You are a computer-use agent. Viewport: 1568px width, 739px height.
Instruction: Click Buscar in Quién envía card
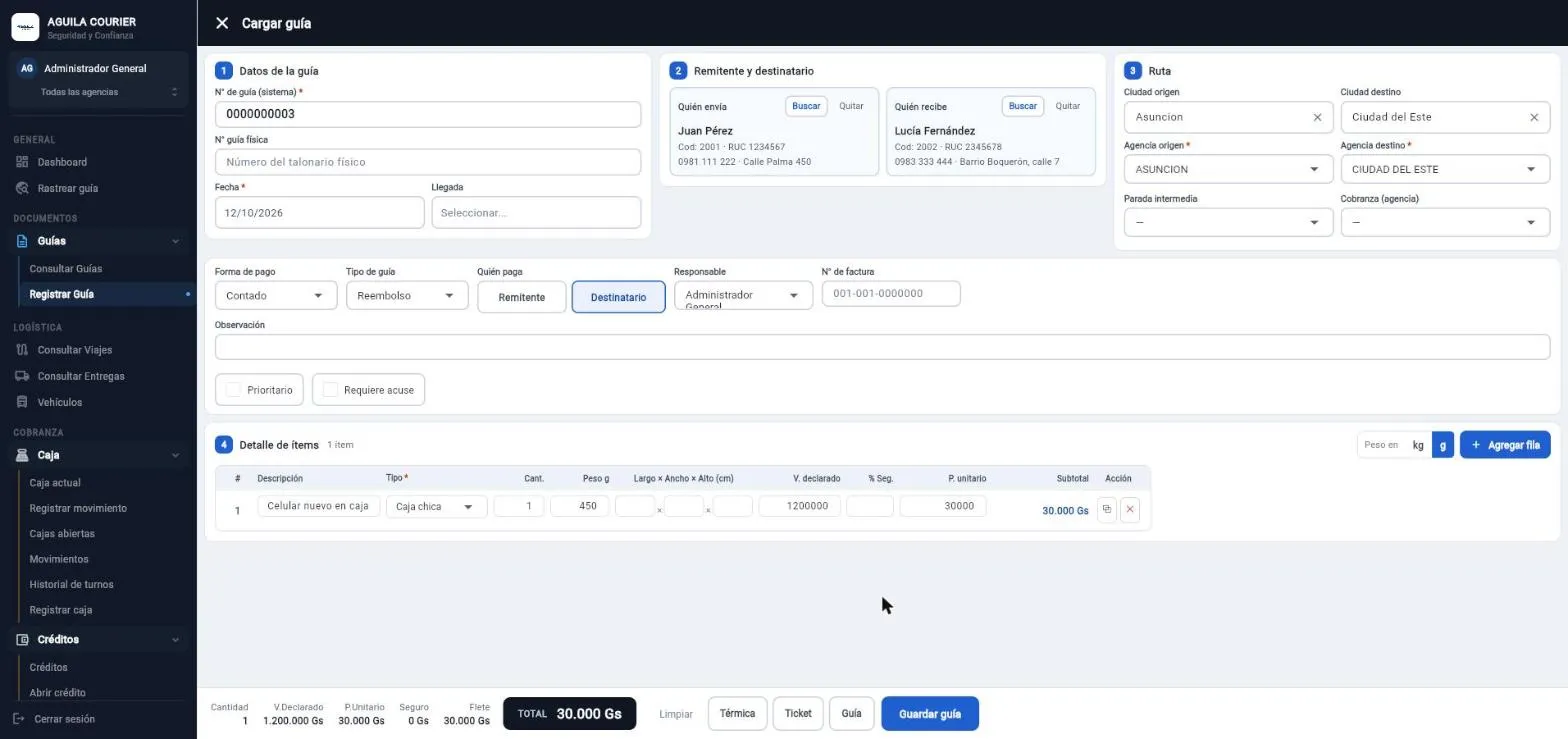coord(806,106)
